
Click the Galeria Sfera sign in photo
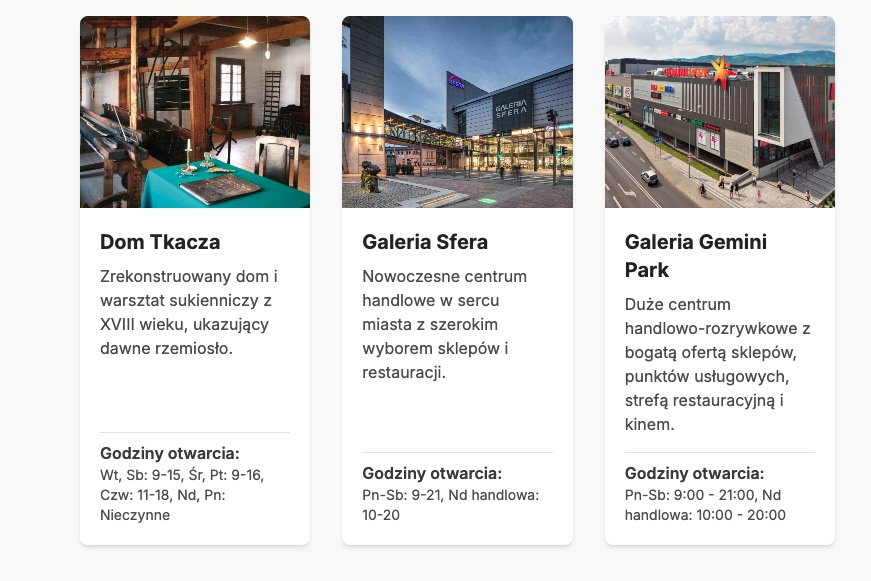(510, 108)
